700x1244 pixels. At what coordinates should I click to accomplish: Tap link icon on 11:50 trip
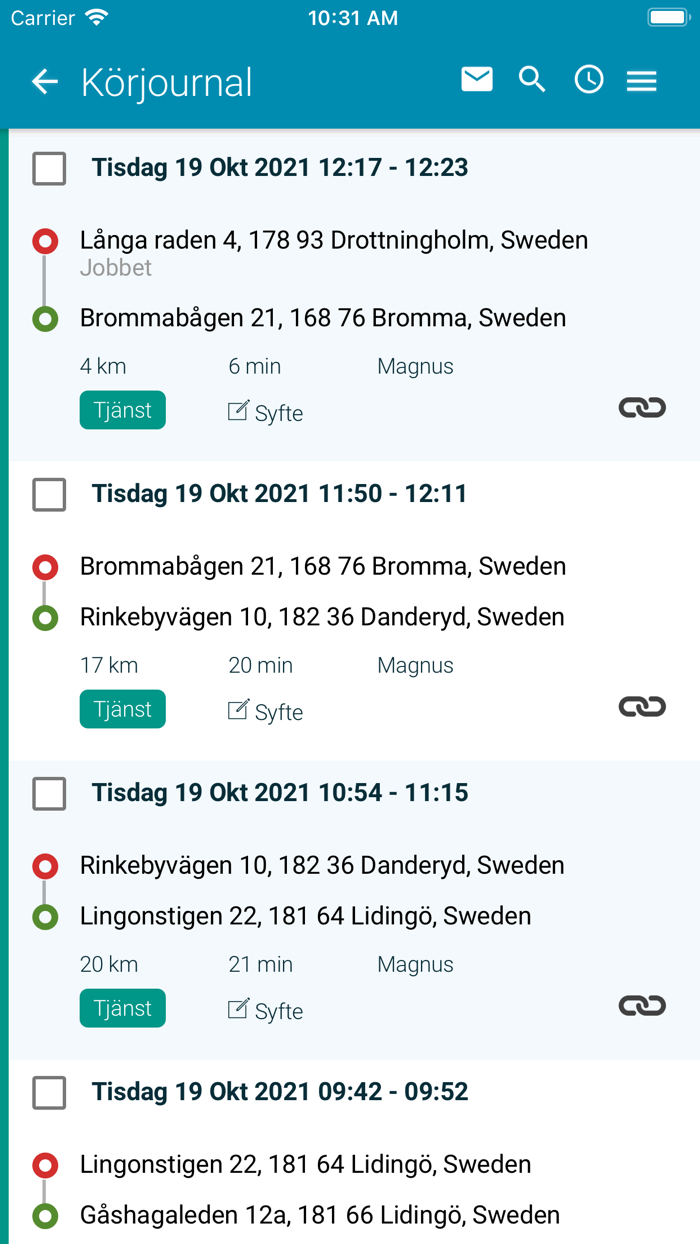point(642,706)
